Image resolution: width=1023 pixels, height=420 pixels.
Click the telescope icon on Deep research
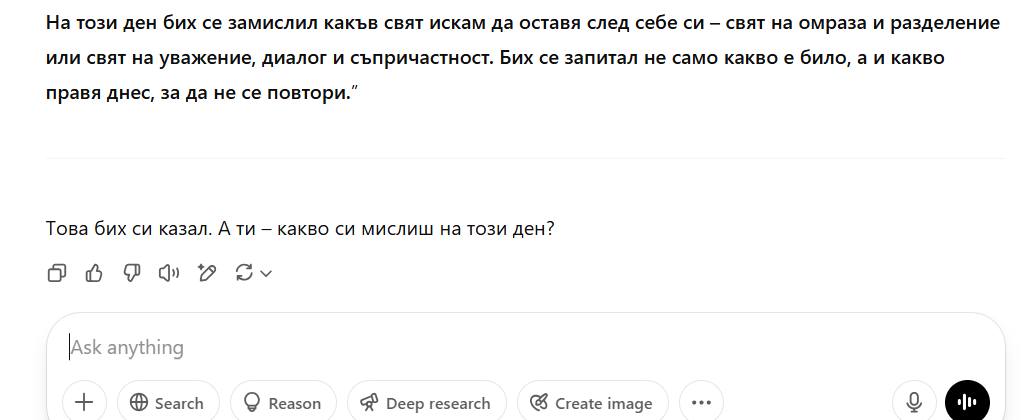coord(369,403)
